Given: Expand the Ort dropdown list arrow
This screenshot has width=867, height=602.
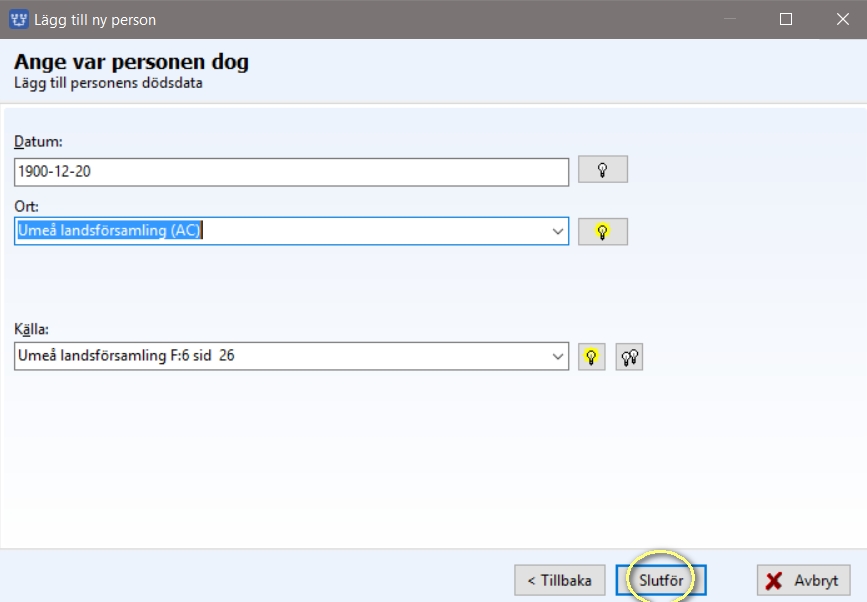Looking at the screenshot, I should 558,231.
